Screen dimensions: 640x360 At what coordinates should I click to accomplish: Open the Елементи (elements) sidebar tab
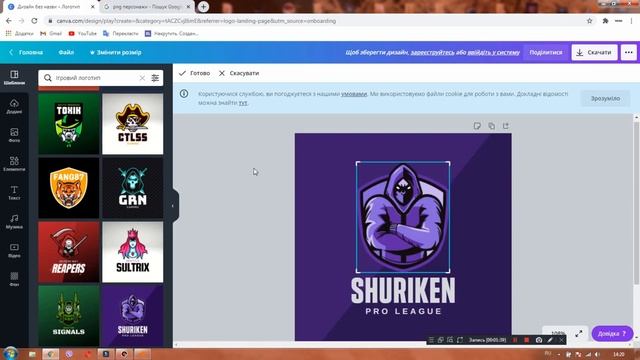click(14, 164)
